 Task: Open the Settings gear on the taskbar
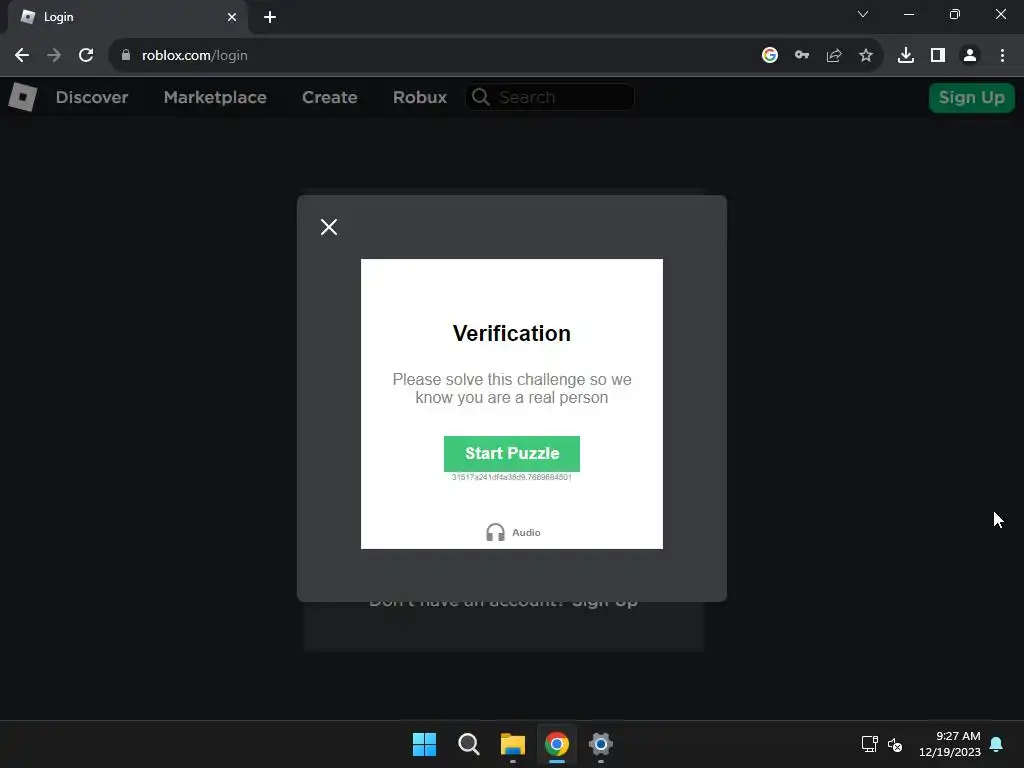[x=601, y=744]
